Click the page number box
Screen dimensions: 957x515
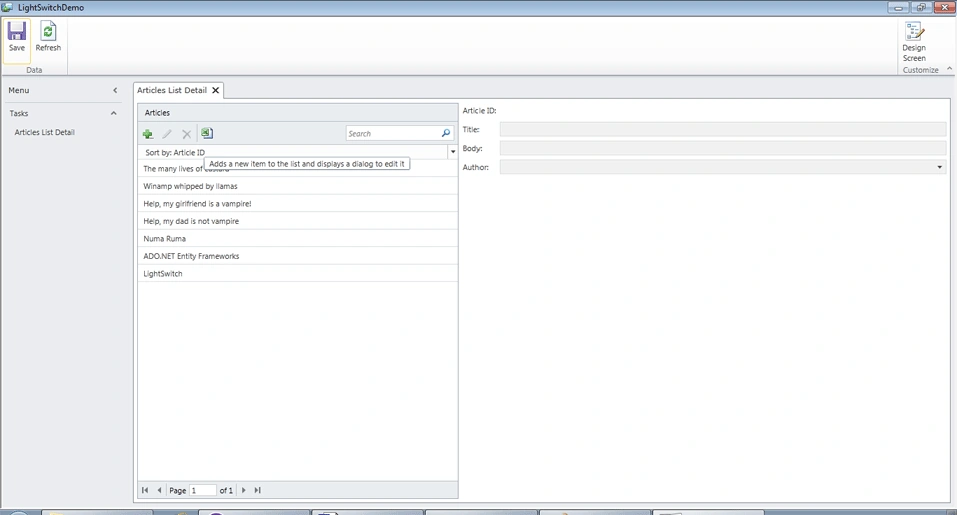tap(203, 490)
